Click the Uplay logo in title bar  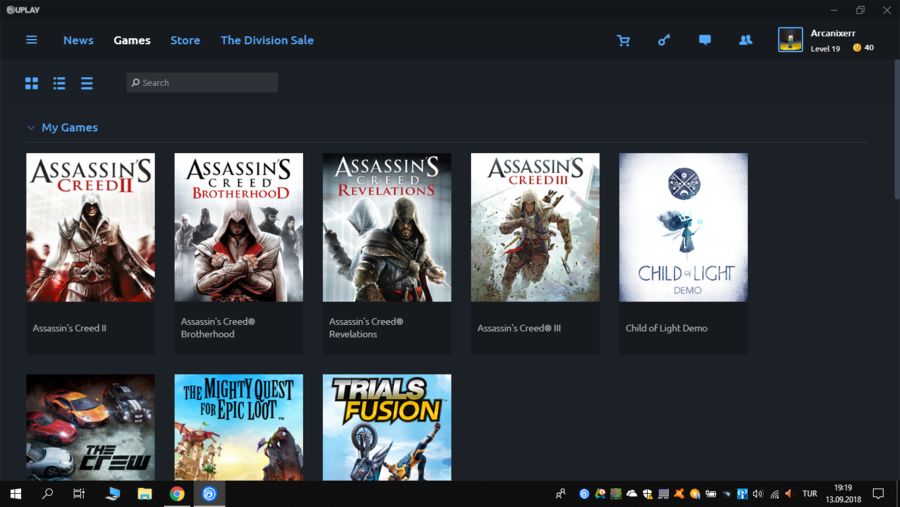tap(23, 10)
